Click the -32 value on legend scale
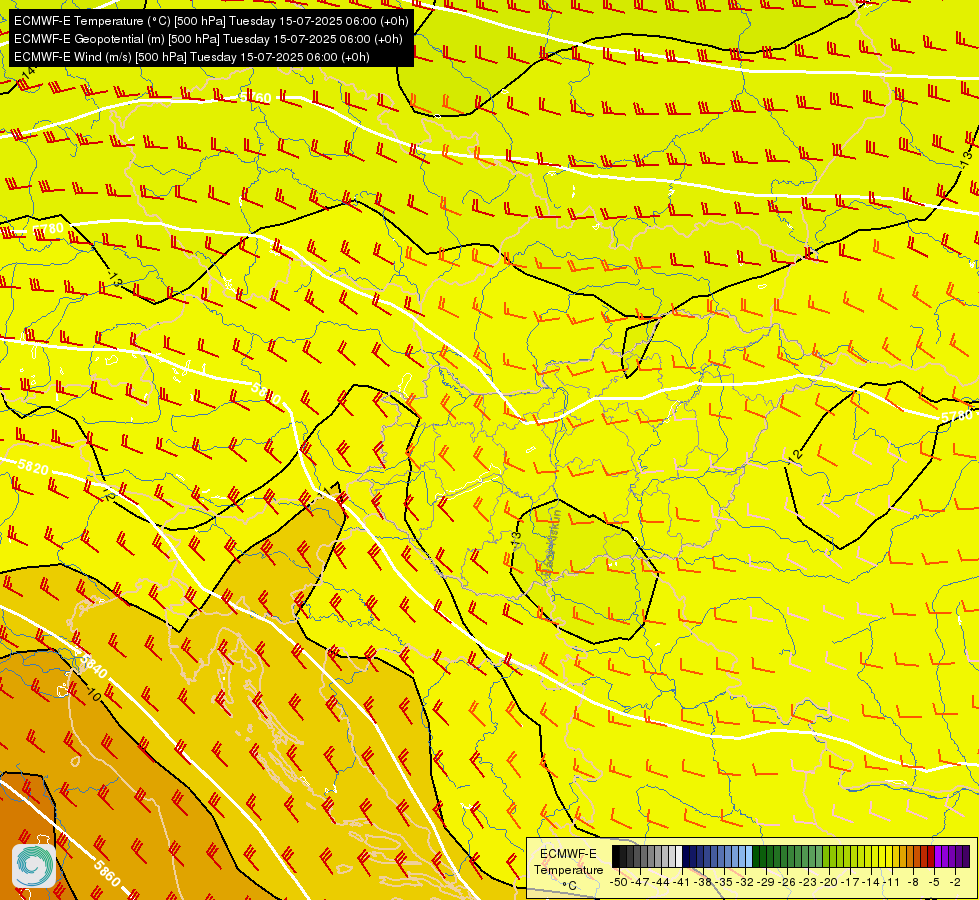Viewport: 979px width, 900px height. (745, 882)
